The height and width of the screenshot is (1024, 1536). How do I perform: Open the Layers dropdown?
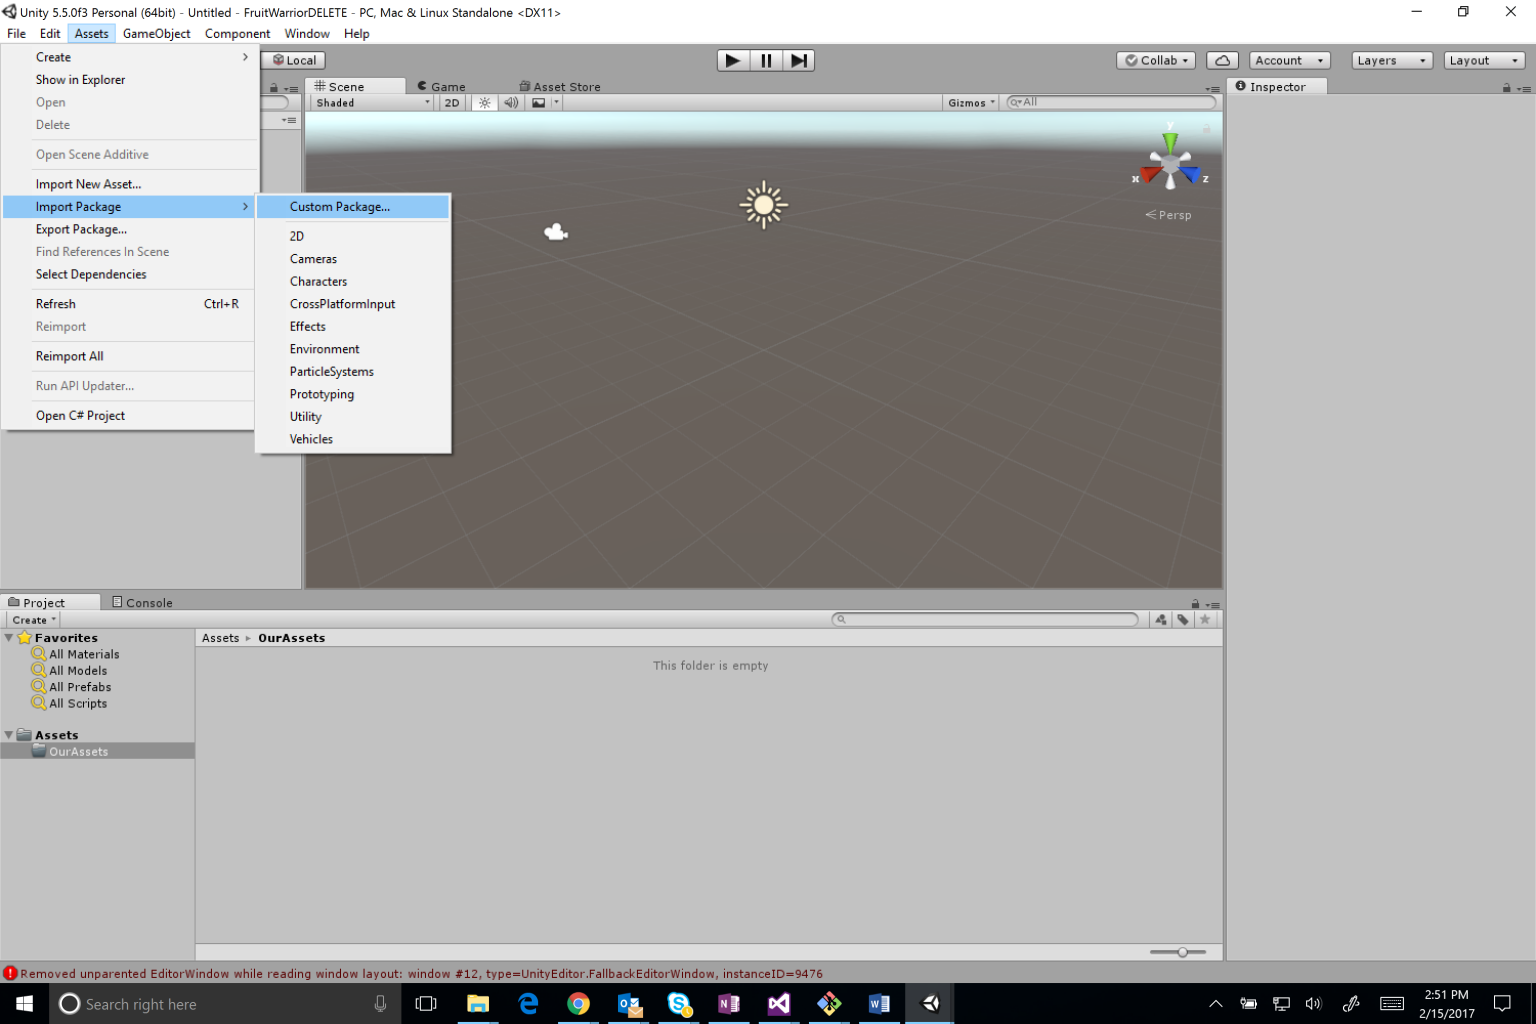[x=1391, y=60]
